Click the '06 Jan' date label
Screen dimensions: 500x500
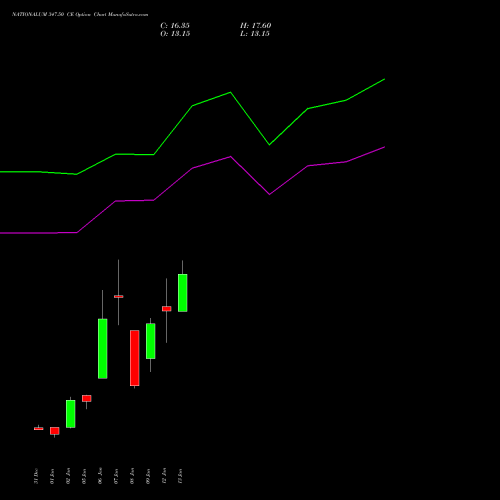click(x=100, y=476)
